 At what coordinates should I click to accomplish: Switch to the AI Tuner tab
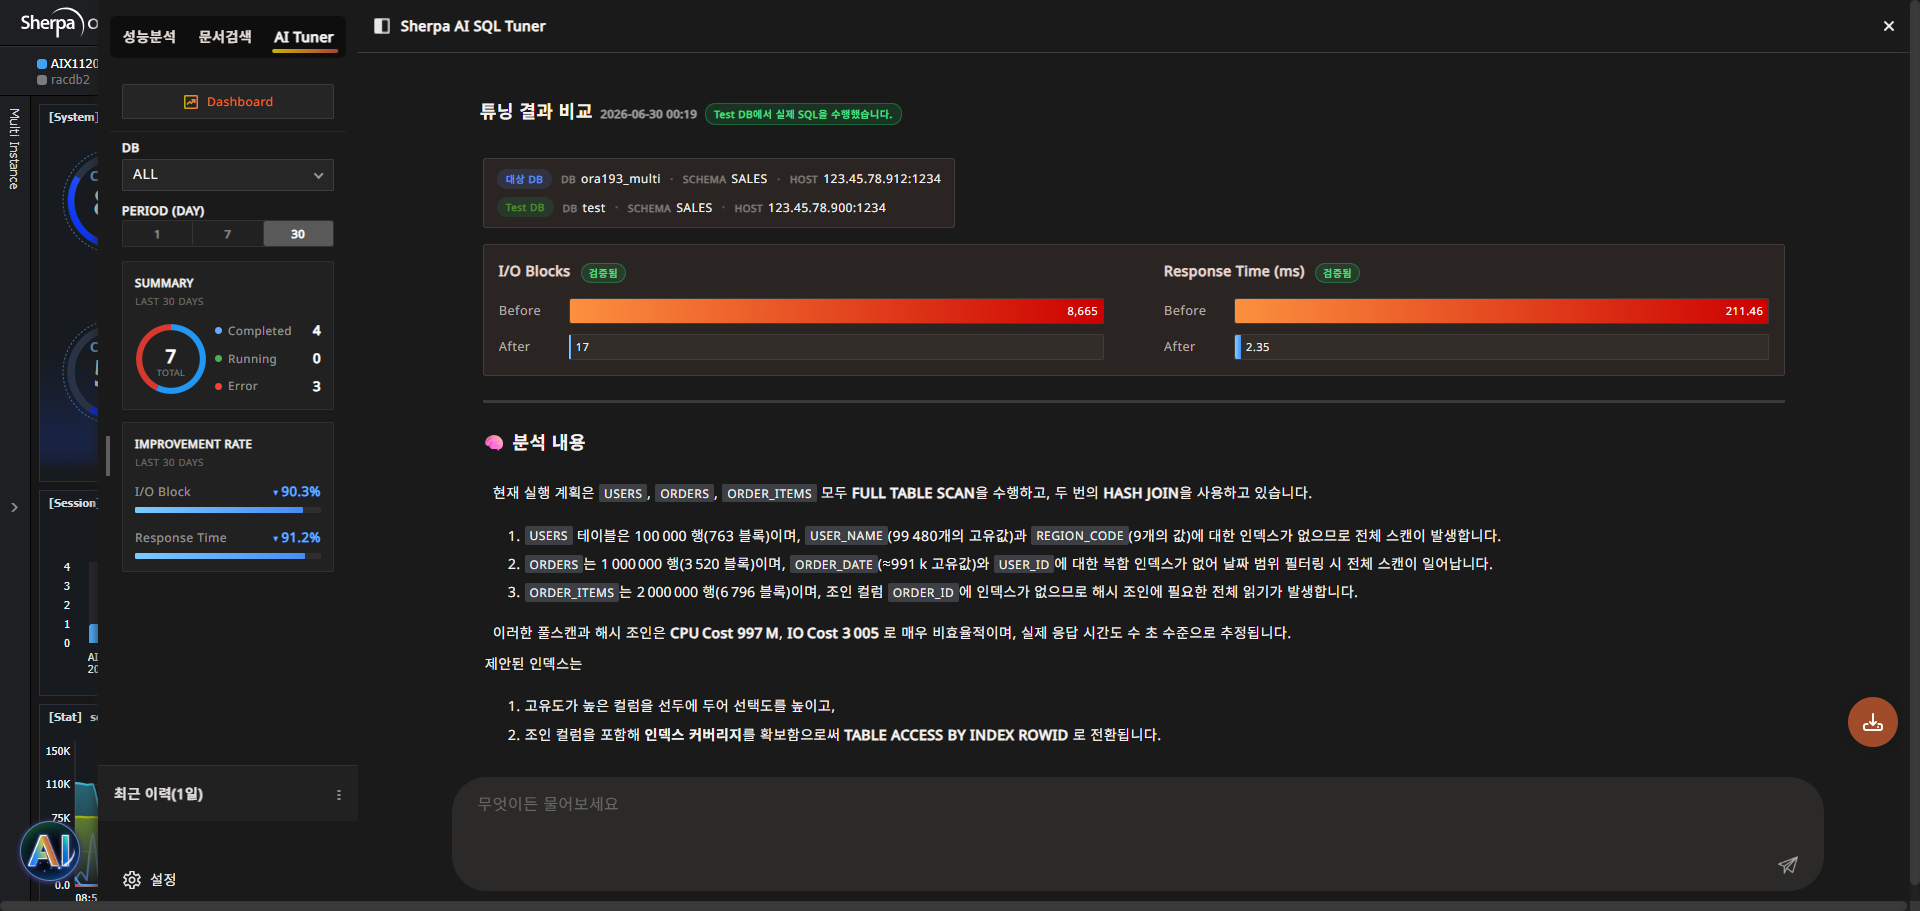point(304,37)
